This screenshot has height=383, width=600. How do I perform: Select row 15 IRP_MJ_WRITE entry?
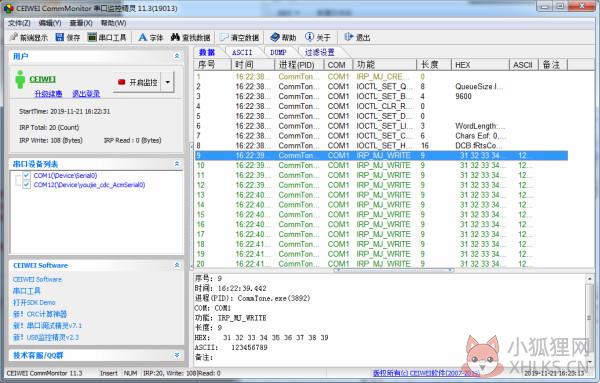(381, 214)
